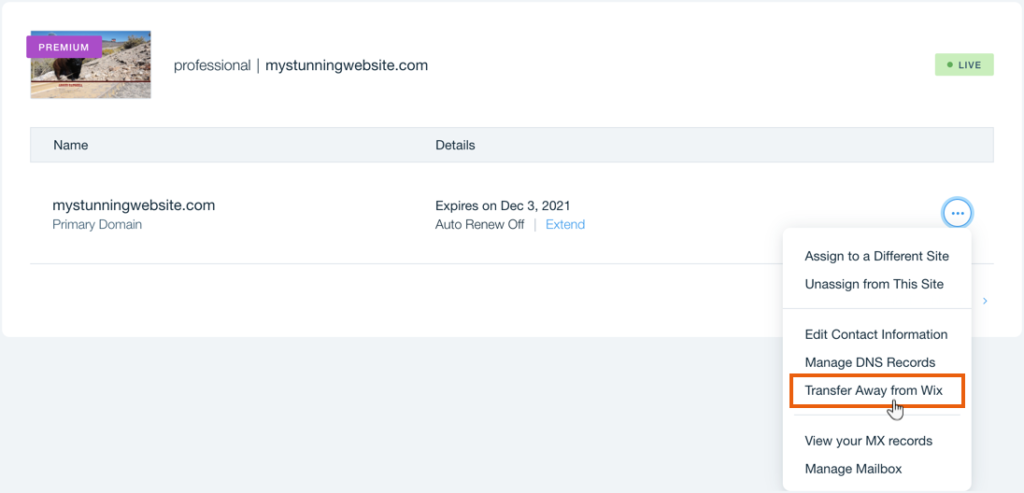
Task: Click the professional site name label
Action: point(212,66)
